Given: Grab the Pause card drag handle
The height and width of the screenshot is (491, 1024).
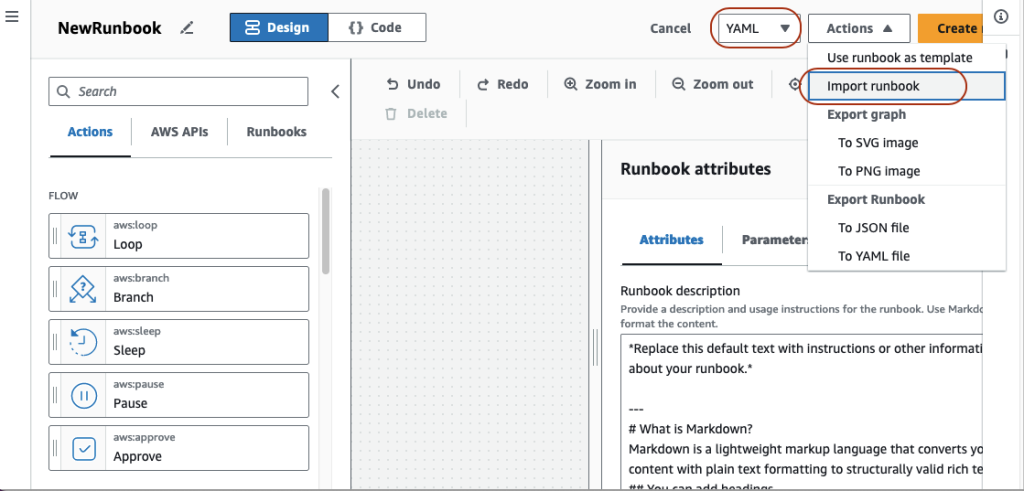Looking at the screenshot, I should (55, 395).
